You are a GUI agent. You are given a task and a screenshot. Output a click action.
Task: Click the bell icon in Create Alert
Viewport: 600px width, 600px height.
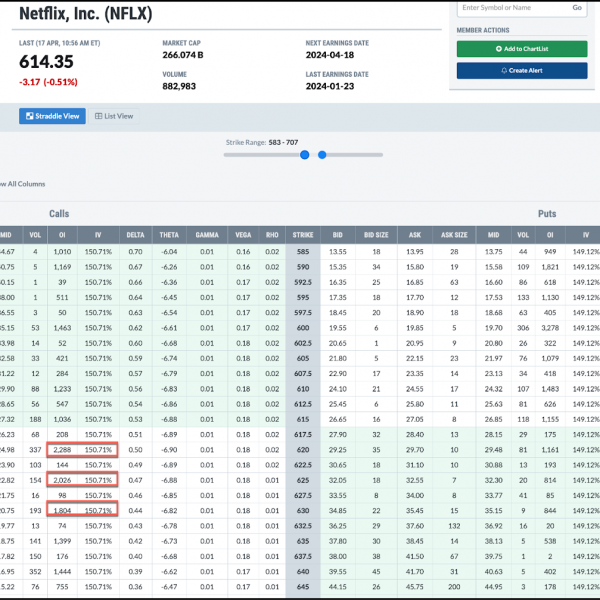pyautogui.click(x=504, y=70)
